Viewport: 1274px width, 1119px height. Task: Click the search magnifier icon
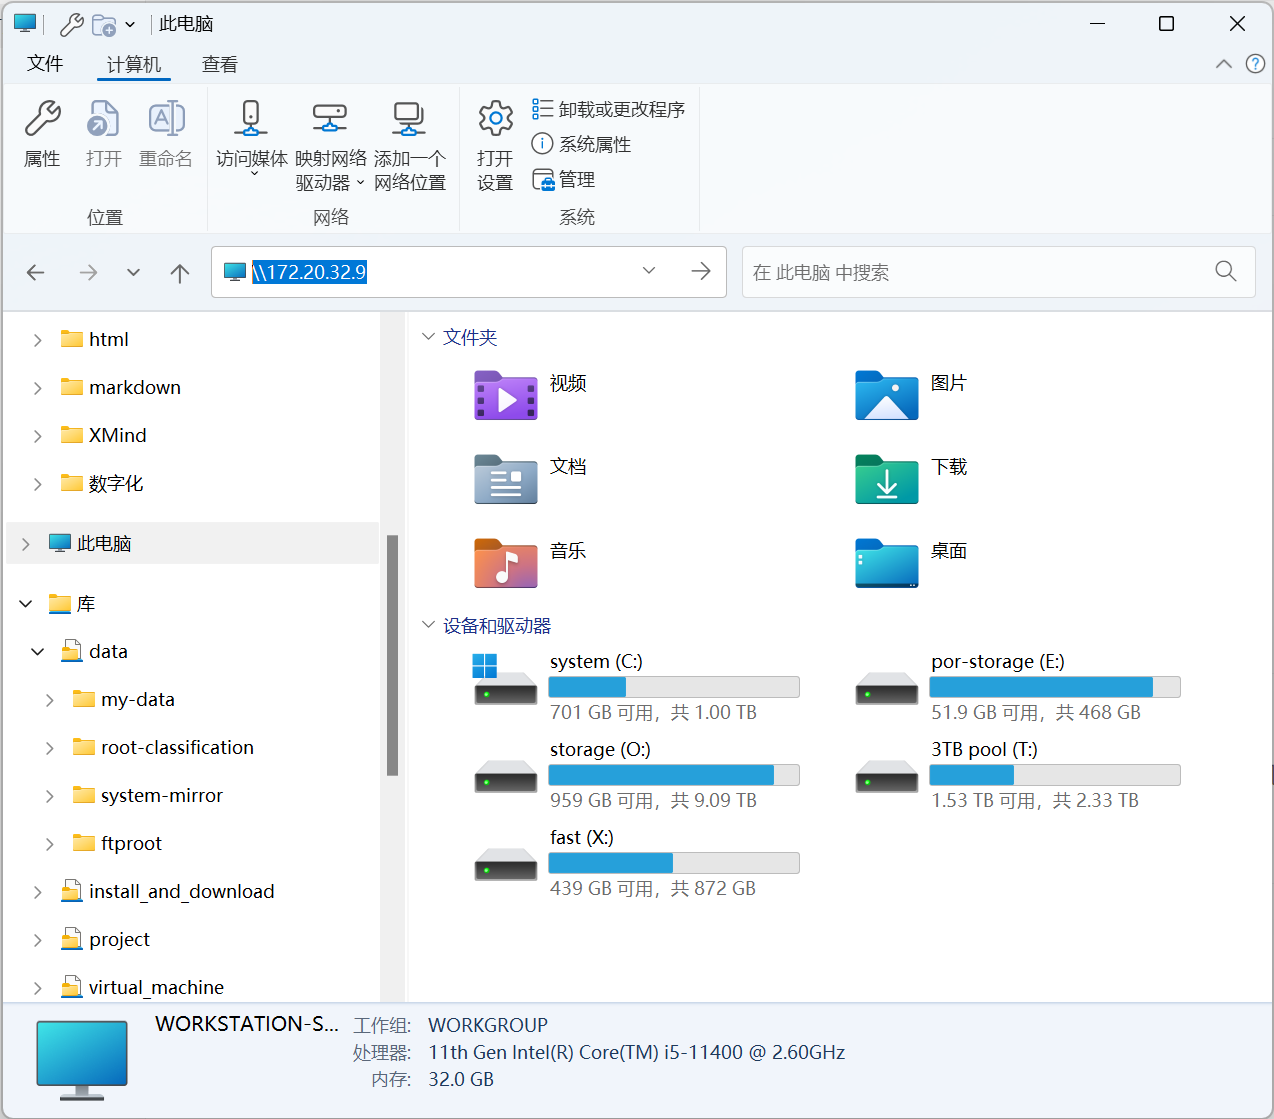coord(1225,271)
